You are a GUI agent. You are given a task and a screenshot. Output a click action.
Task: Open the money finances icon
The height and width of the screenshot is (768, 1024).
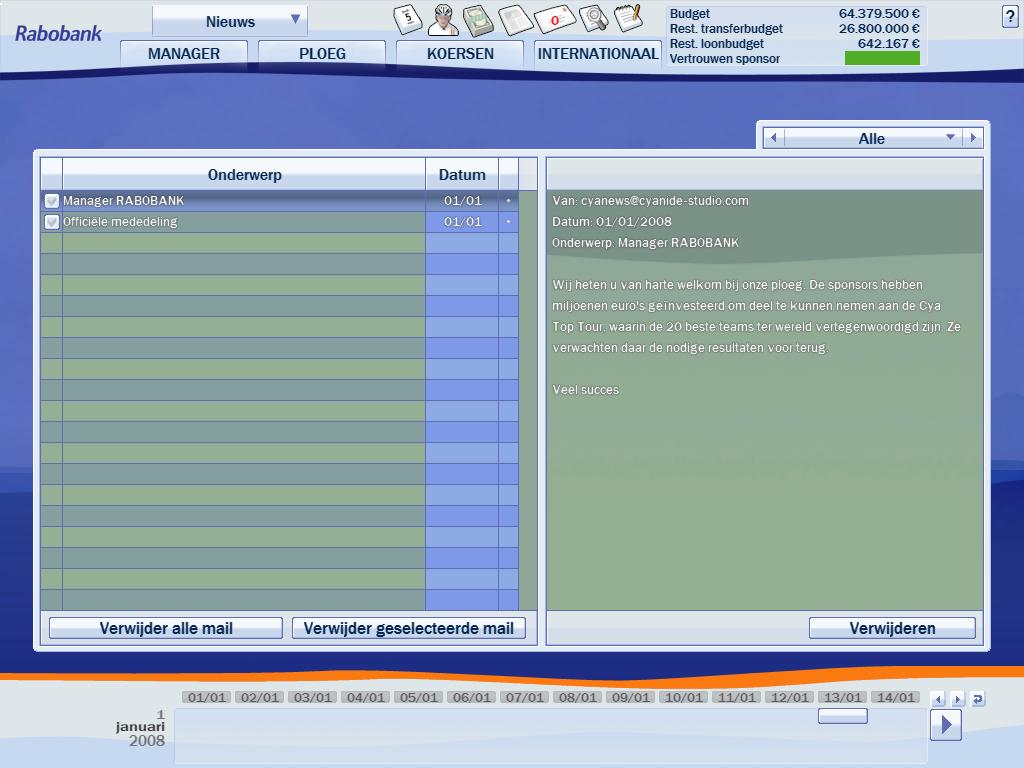[479, 20]
